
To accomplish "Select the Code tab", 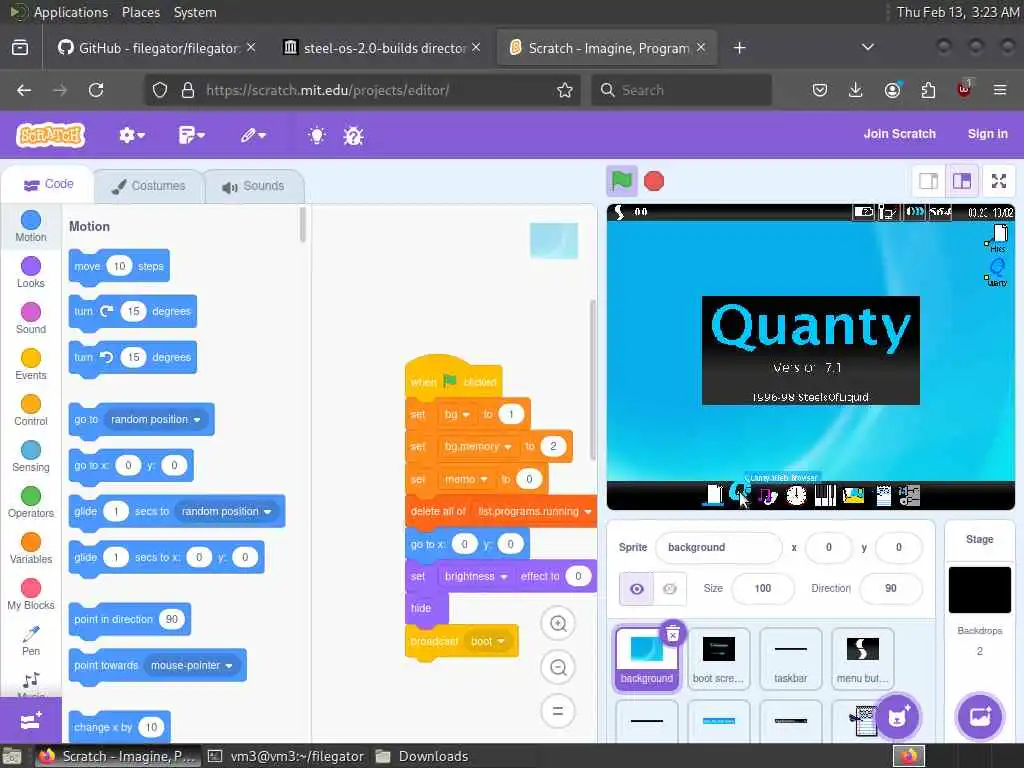I will point(48,185).
